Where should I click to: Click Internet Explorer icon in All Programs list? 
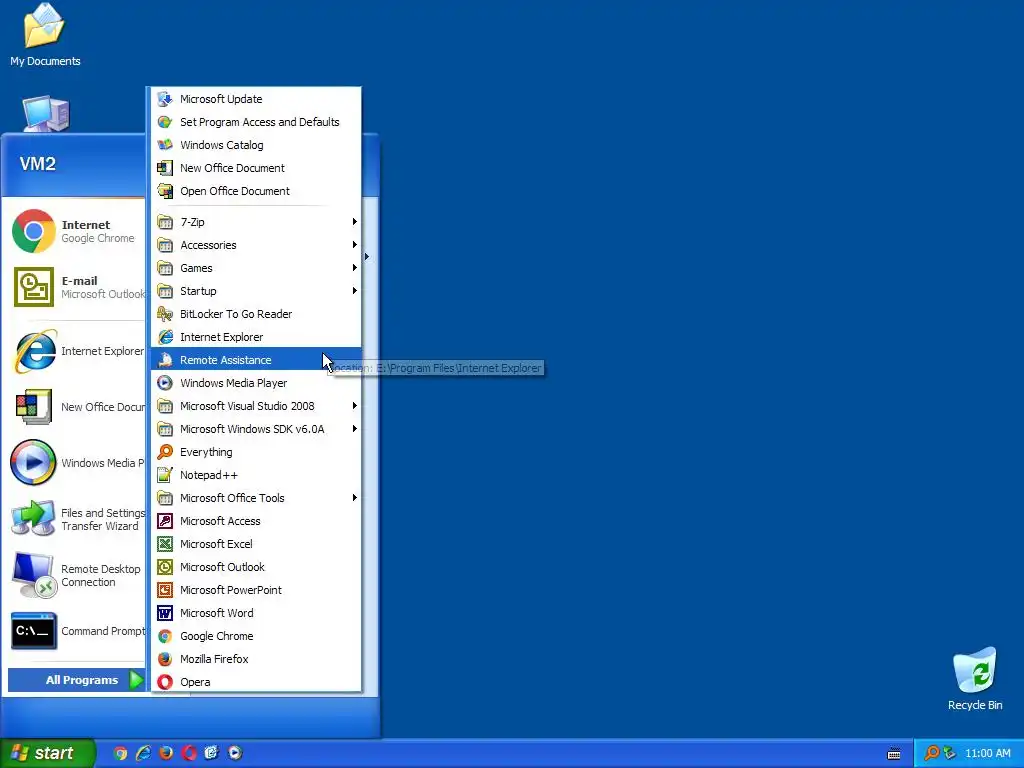click(x=165, y=337)
